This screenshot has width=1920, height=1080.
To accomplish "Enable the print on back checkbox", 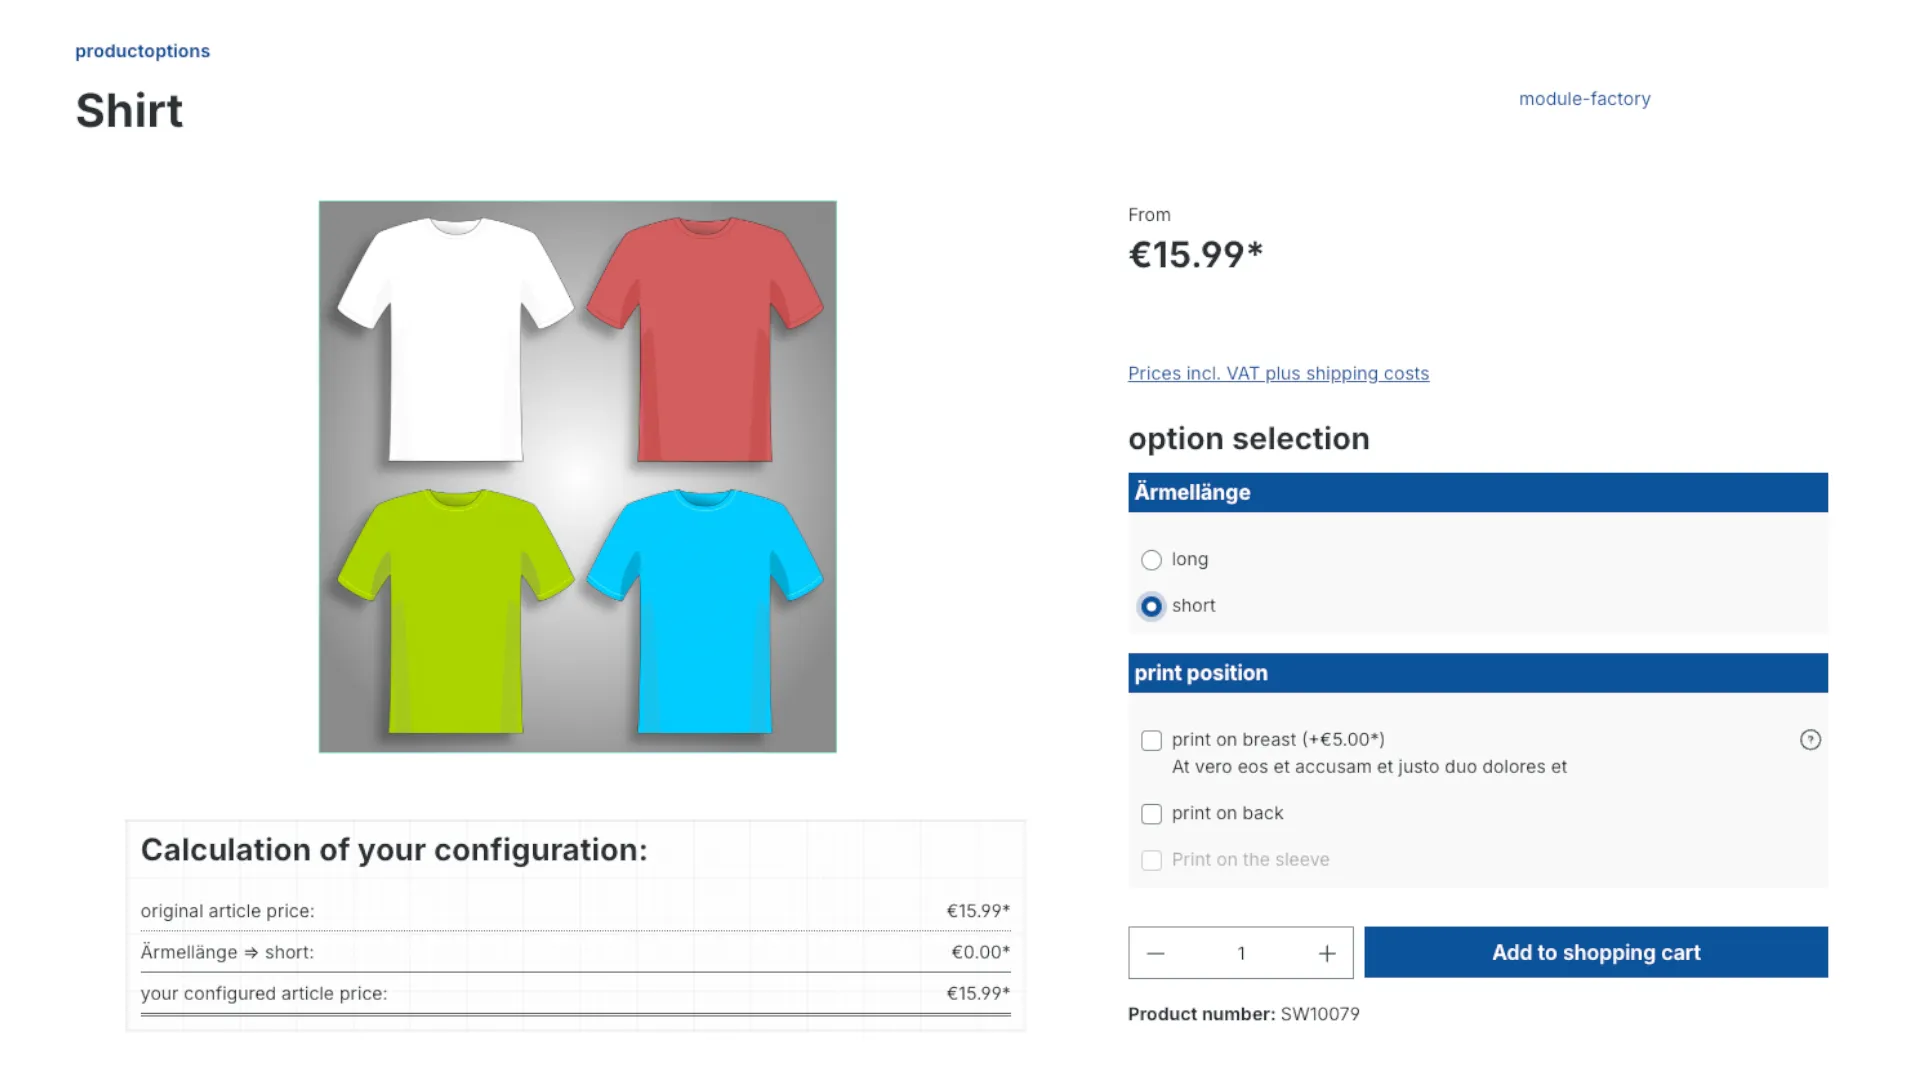I will click(x=1151, y=813).
